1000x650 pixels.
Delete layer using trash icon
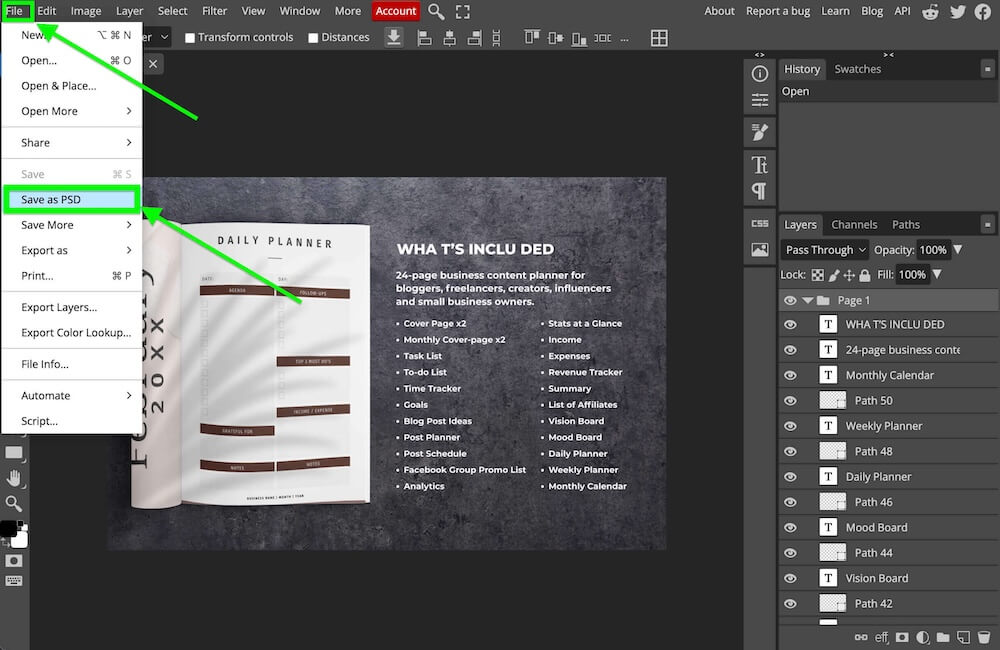pyautogui.click(x=983, y=637)
